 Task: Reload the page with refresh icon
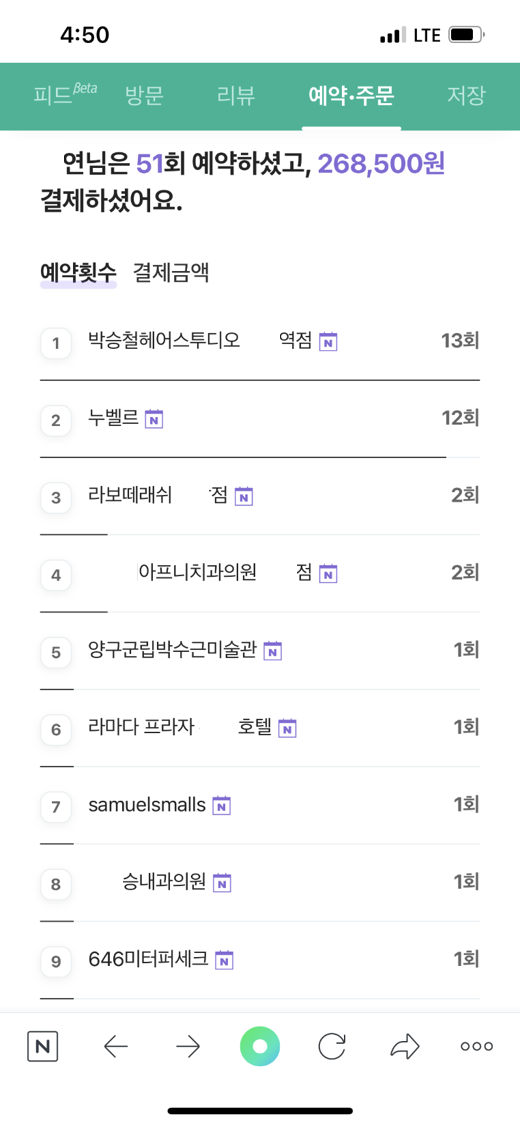332,1047
